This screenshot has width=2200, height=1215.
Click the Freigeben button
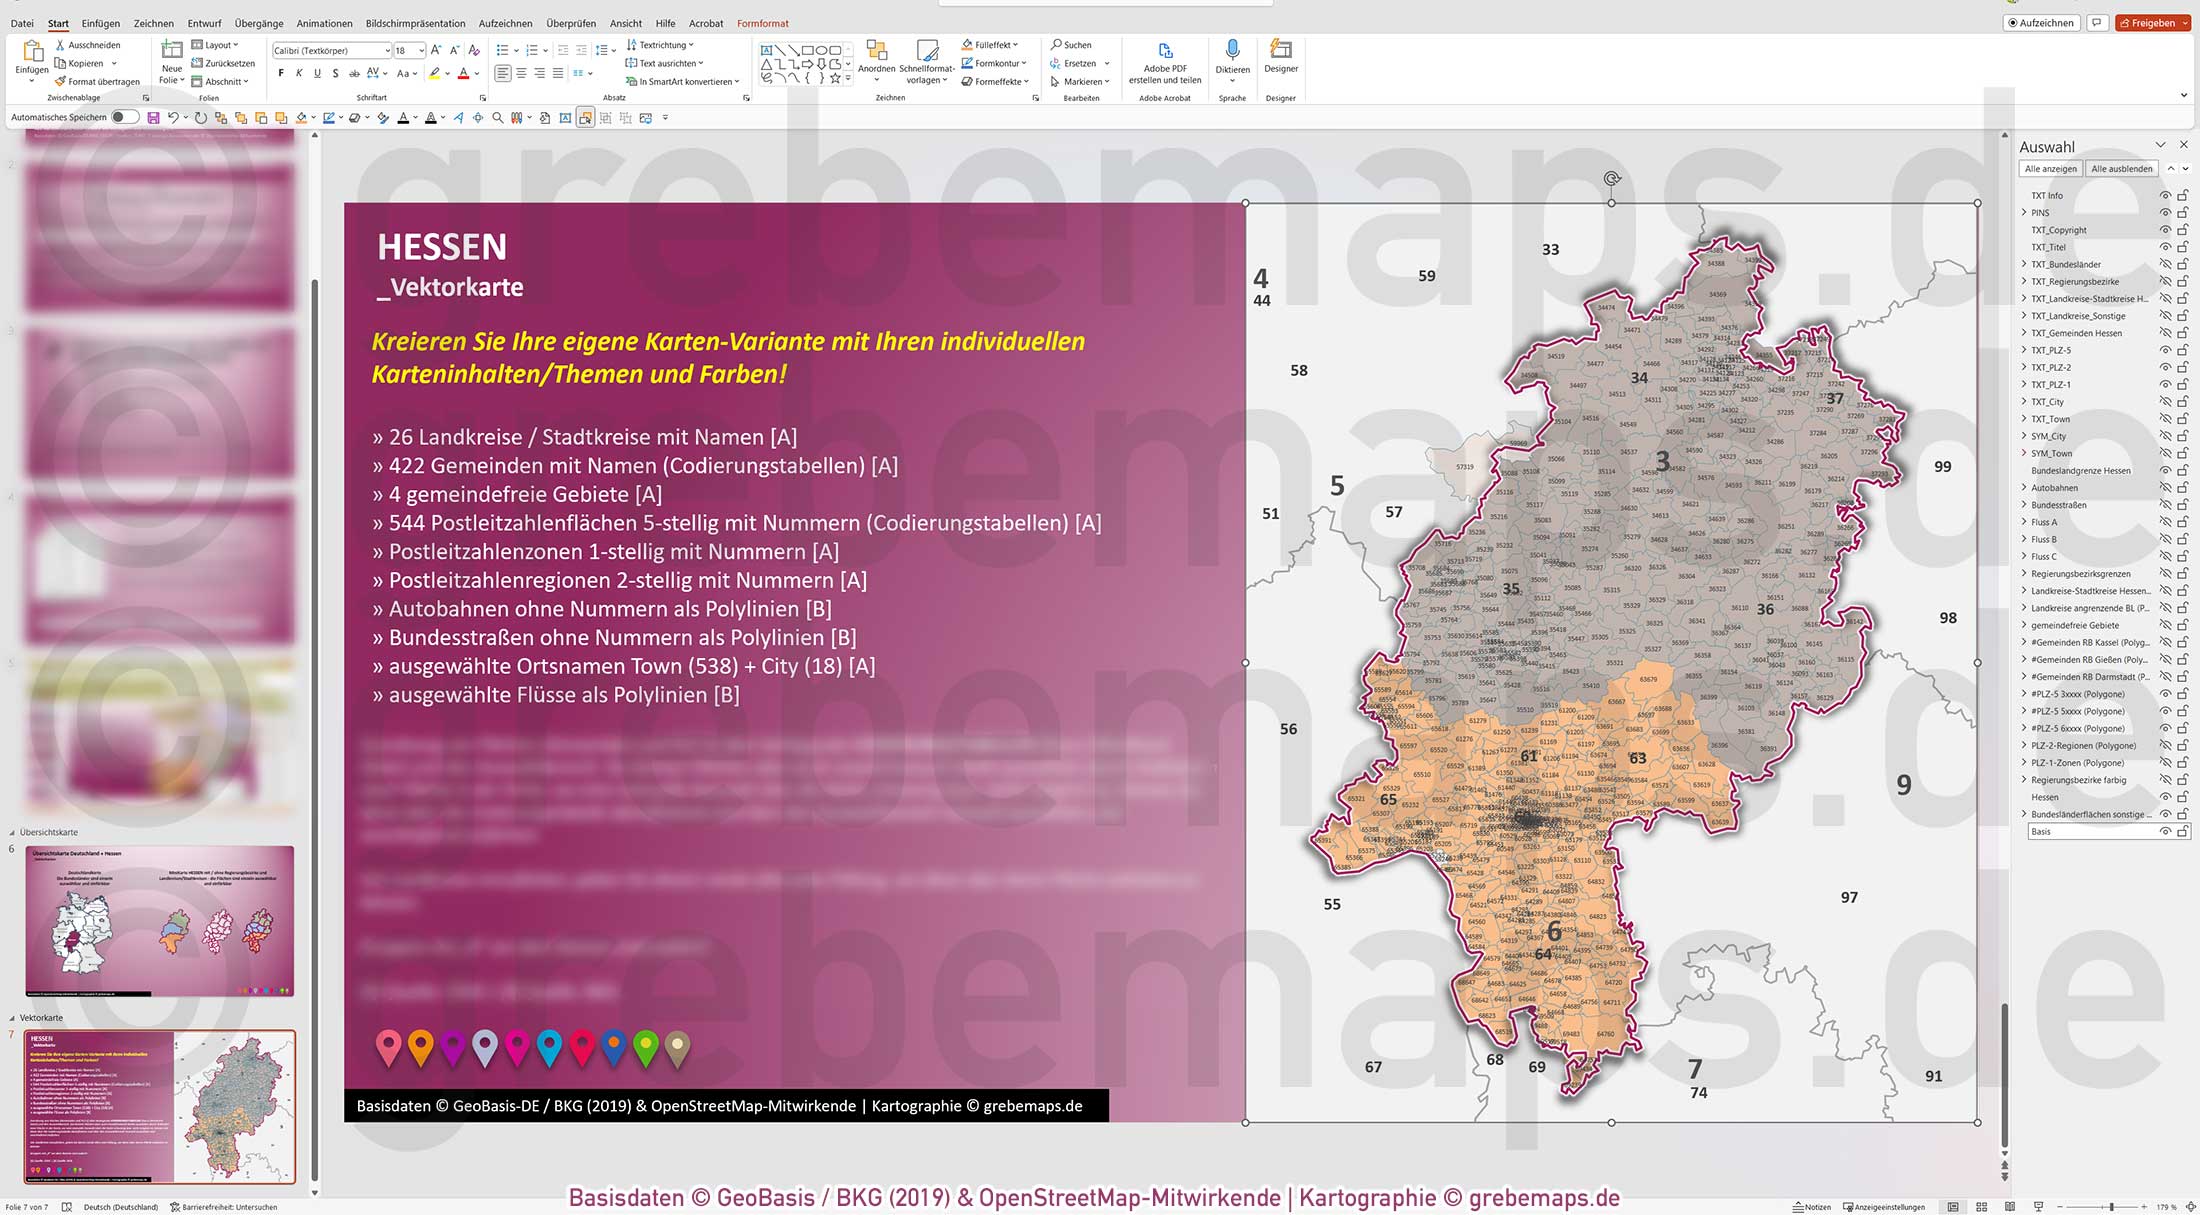[x=2152, y=22]
